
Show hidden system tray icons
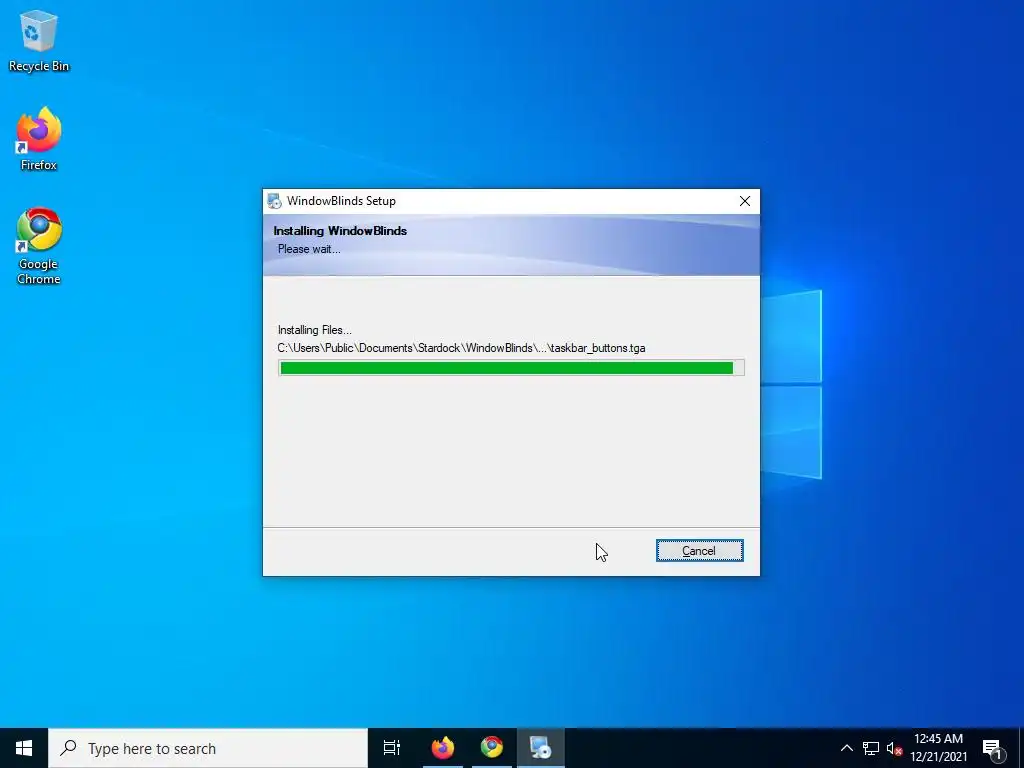[846, 748]
